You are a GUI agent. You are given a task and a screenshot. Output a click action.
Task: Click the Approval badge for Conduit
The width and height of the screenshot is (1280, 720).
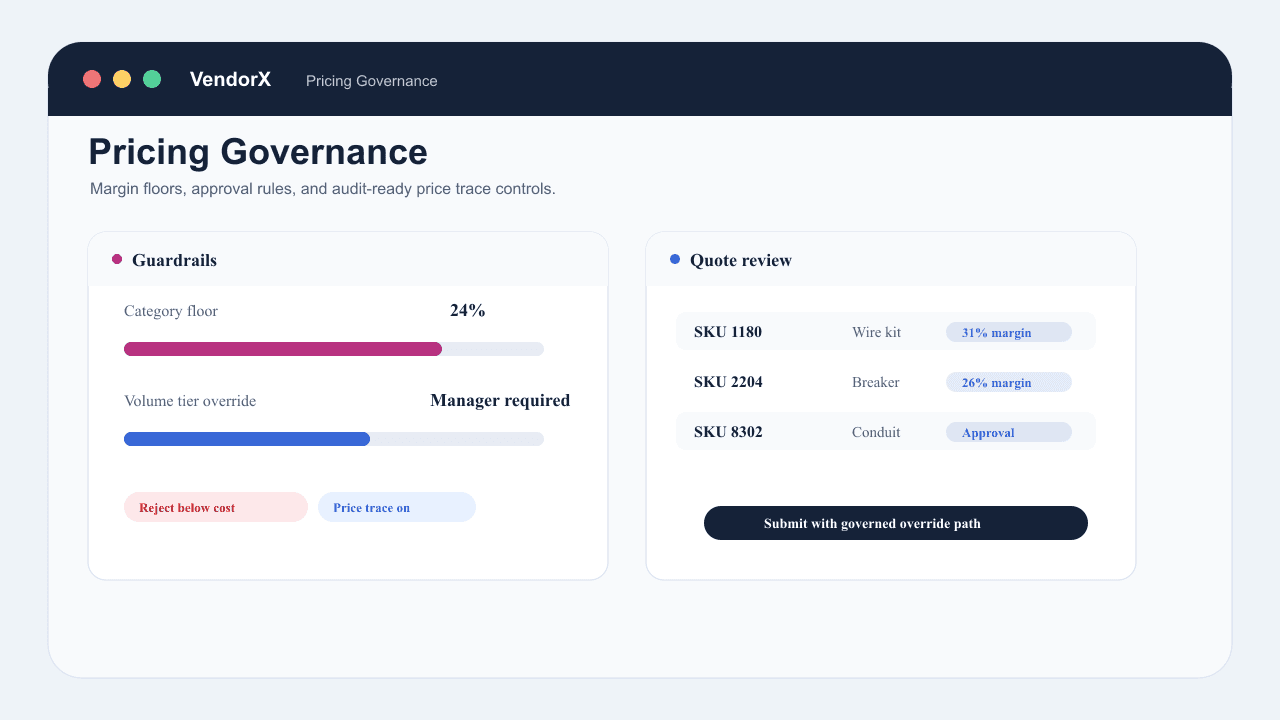point(1009,432)
